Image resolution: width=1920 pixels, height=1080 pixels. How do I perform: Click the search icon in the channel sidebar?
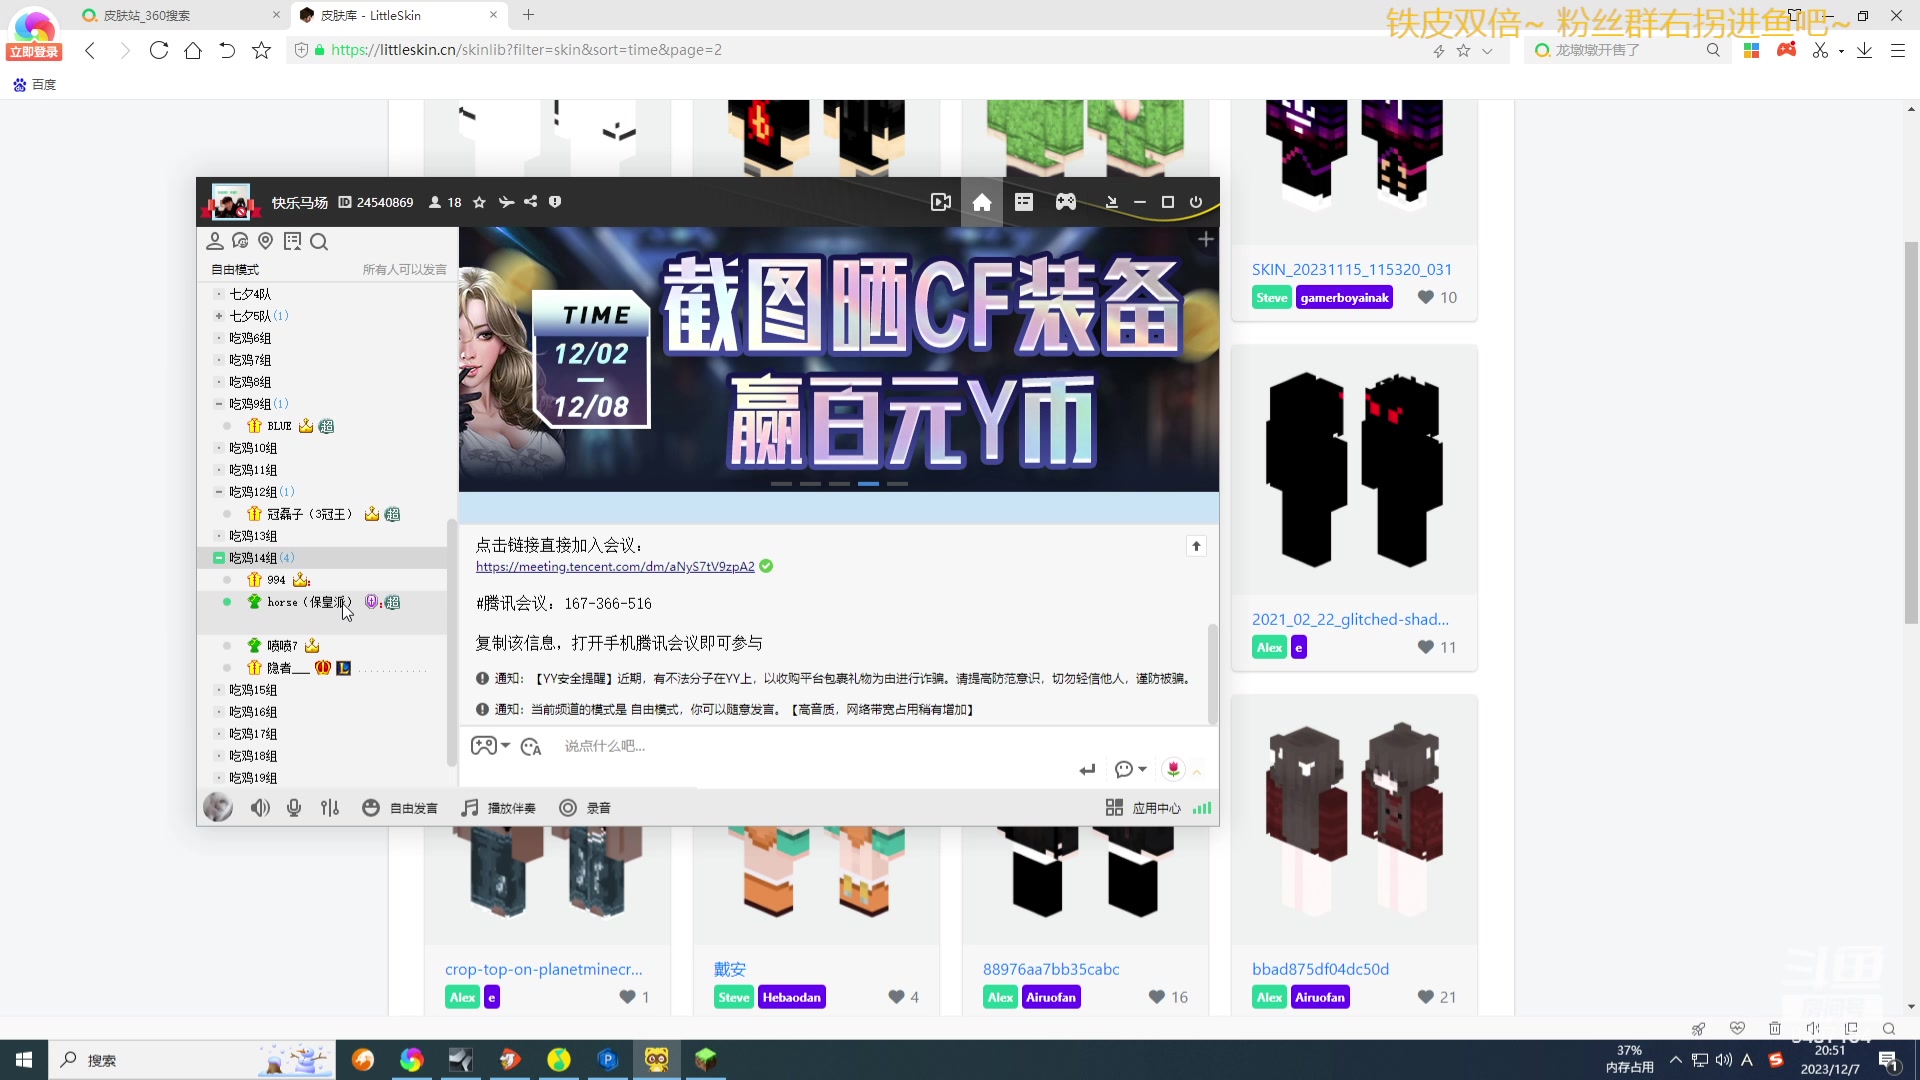tap(318, 241)
